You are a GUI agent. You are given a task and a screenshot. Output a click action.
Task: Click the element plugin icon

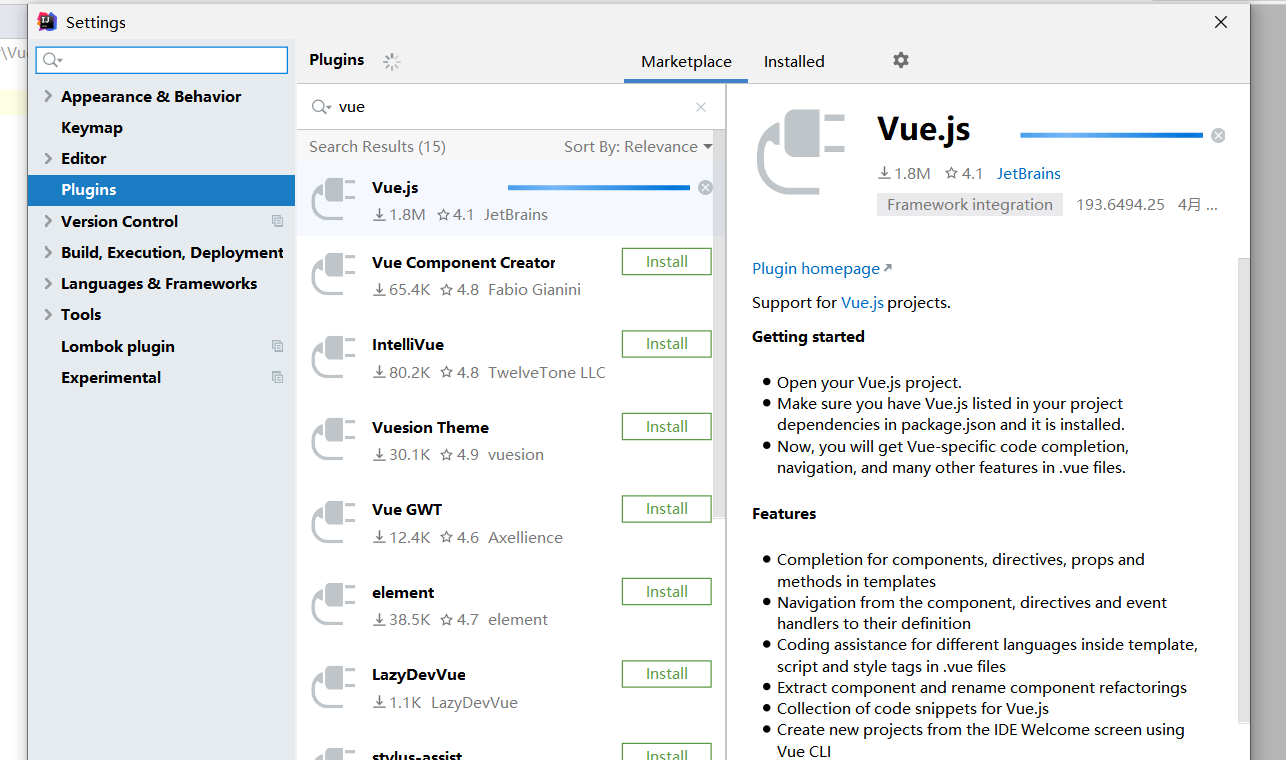334,604
